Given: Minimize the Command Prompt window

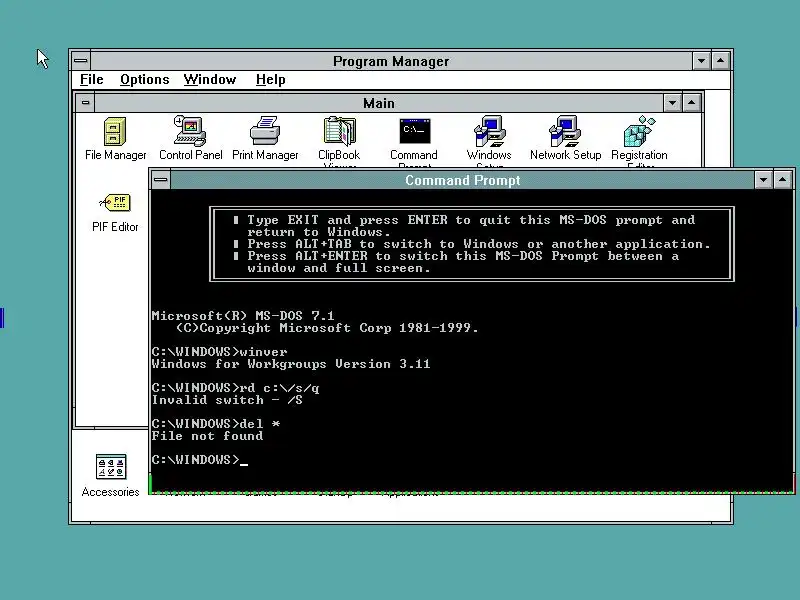Looking at the screenshot, I should [x=763, y=180].
